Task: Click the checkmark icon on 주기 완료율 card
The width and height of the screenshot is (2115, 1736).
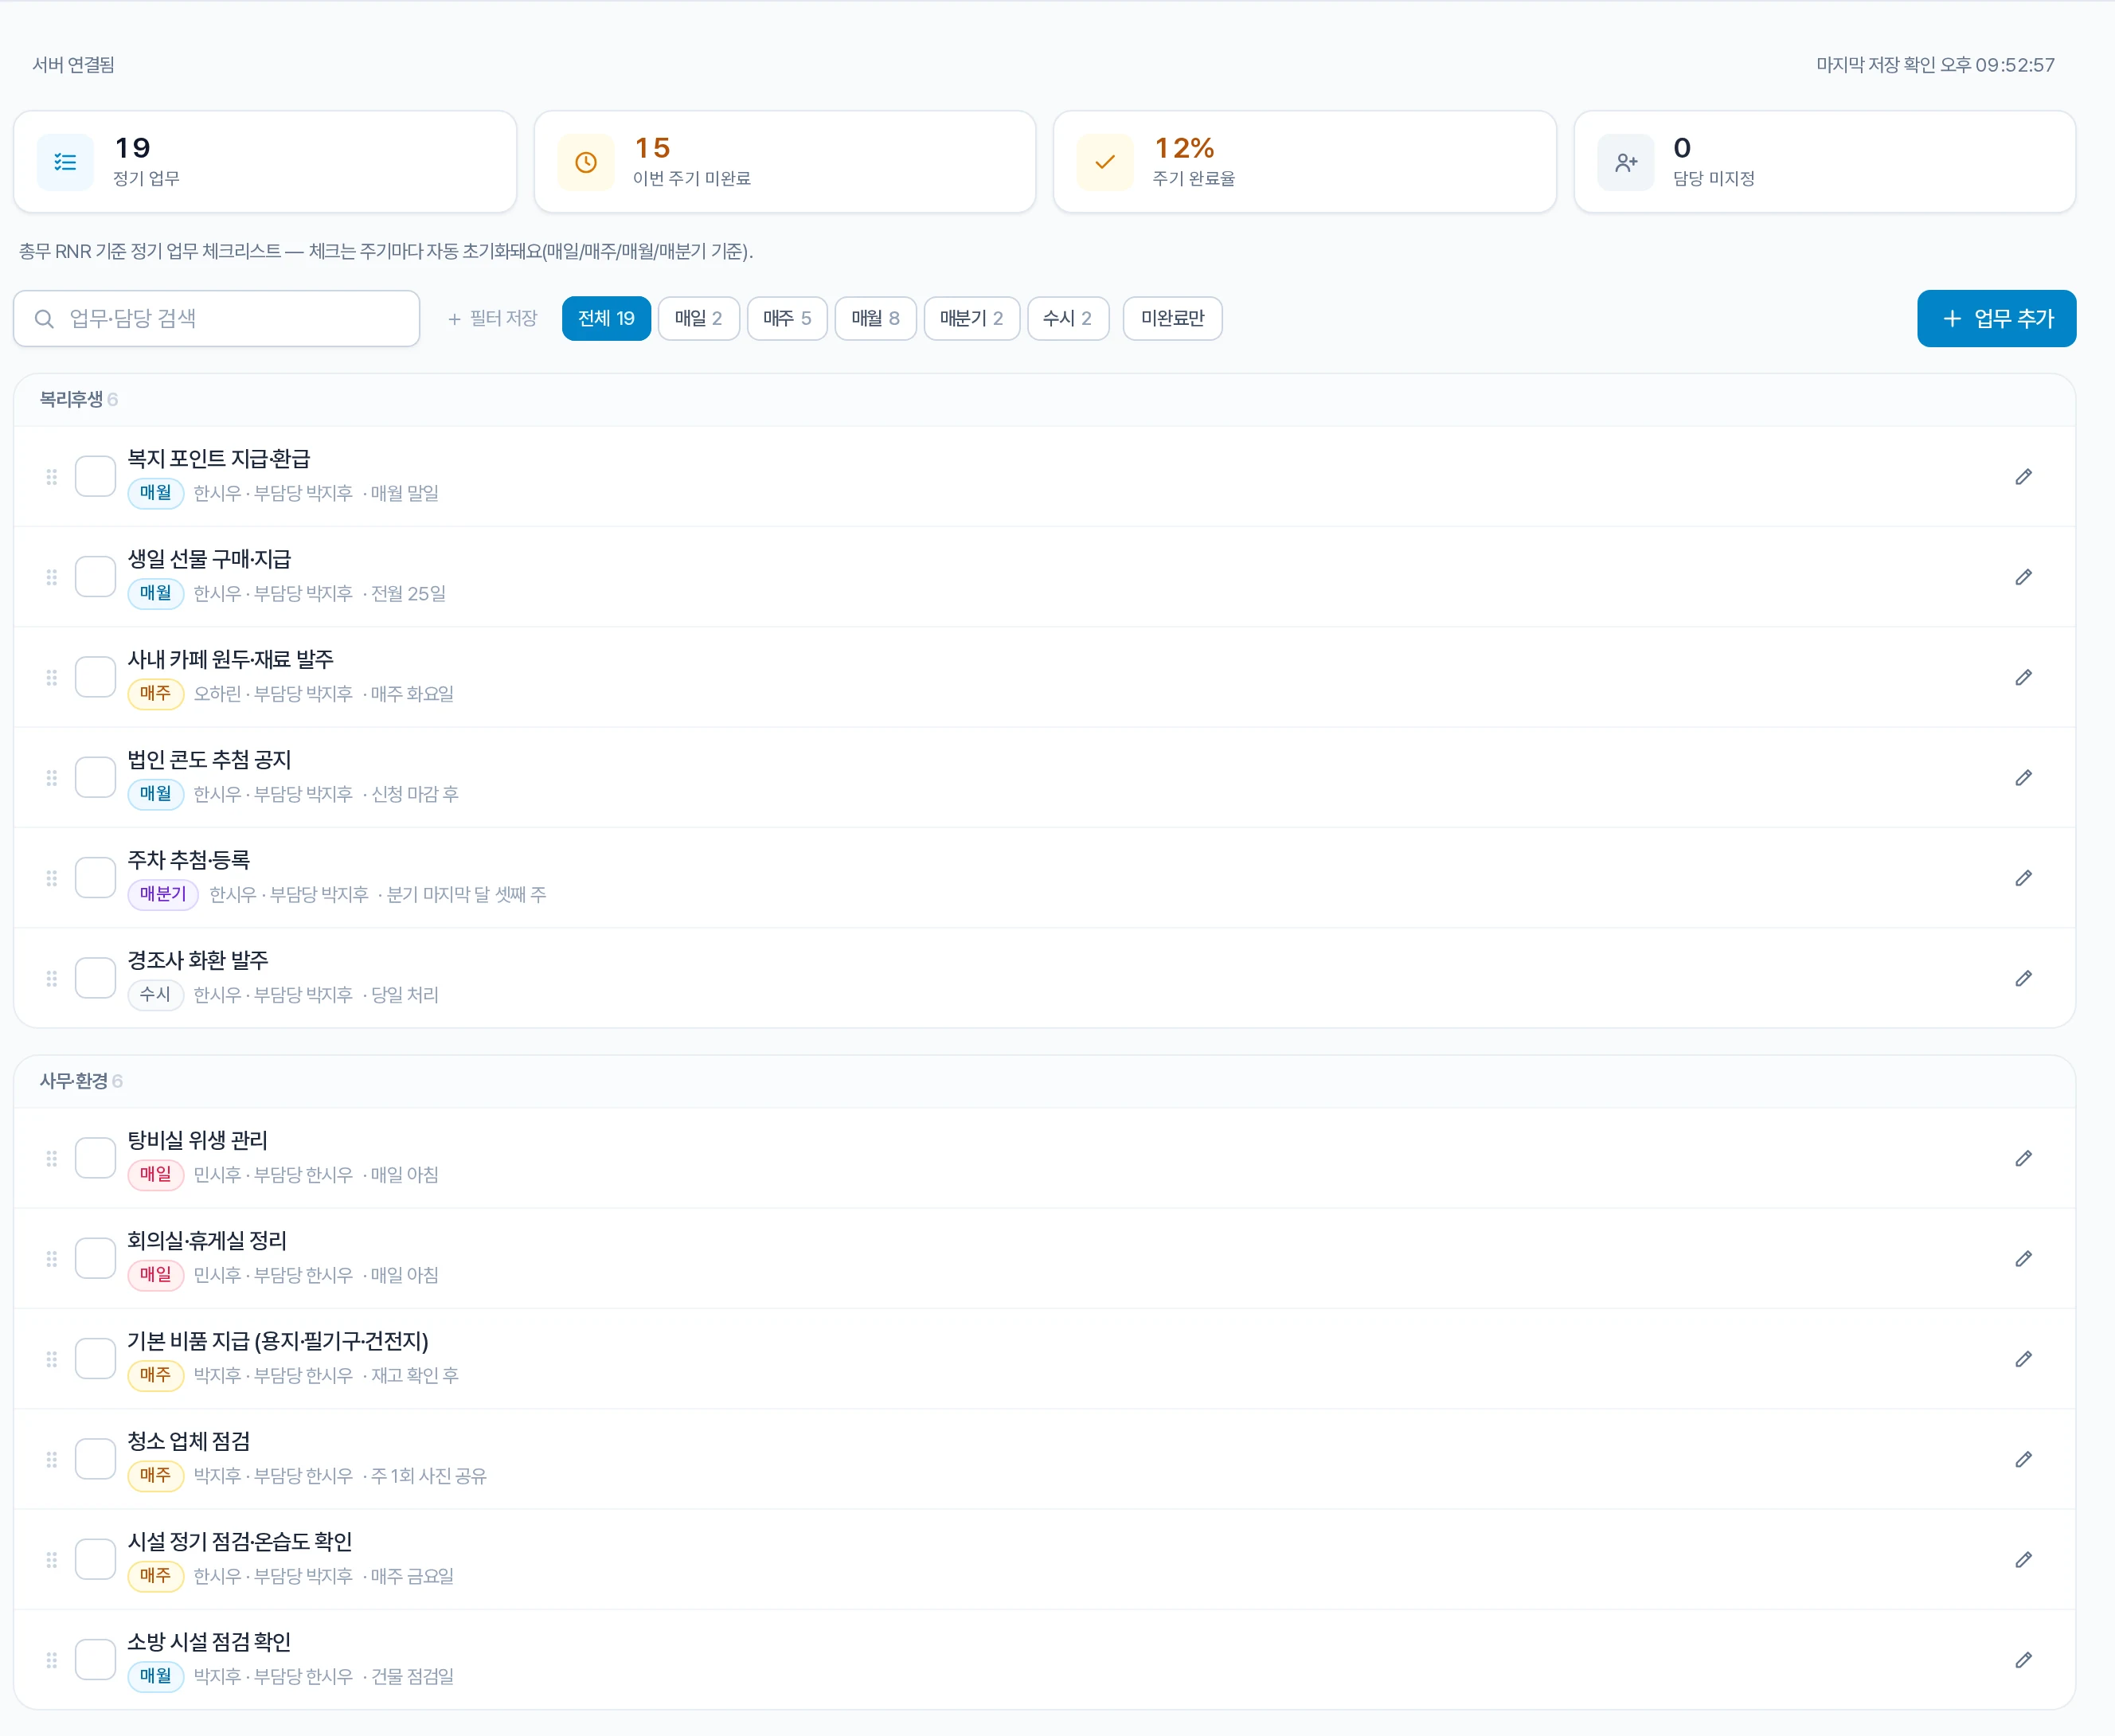Action: point(1105,162)
